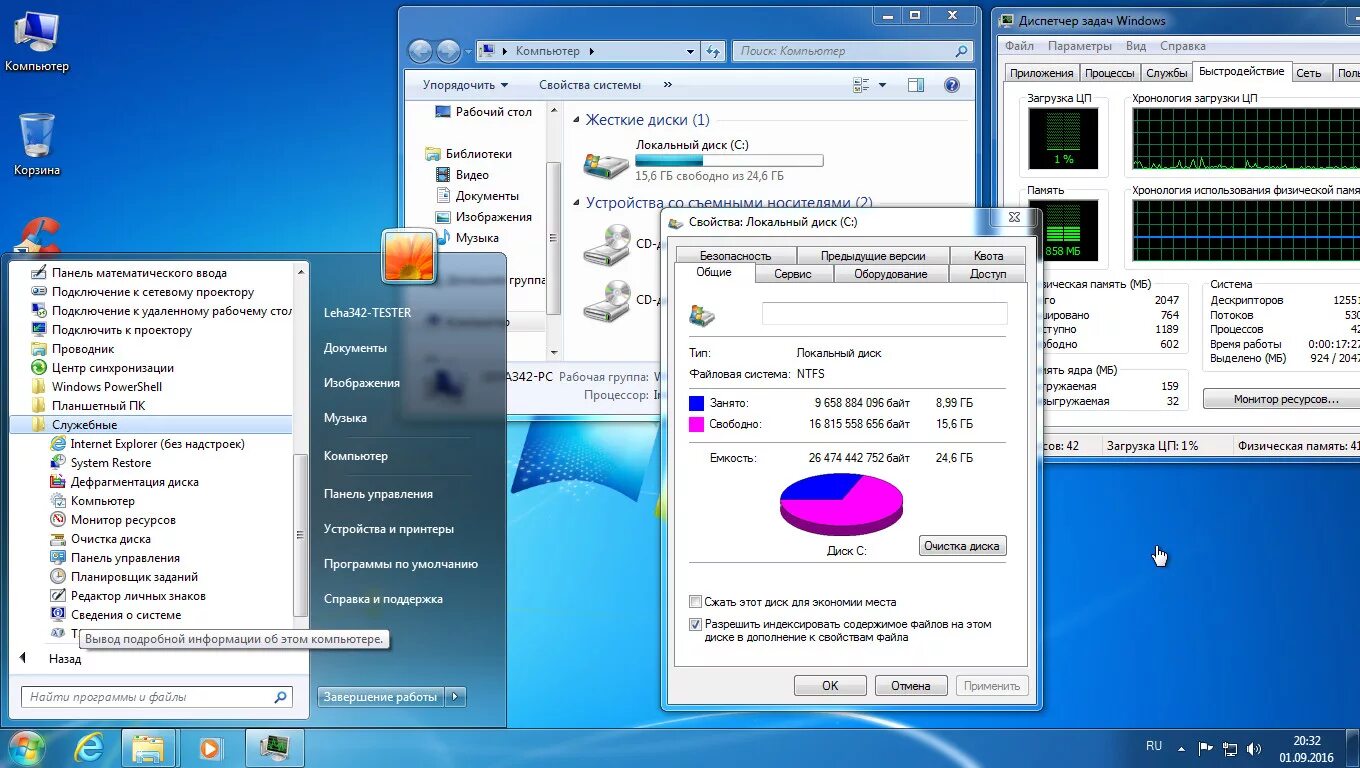Click the RU language indicator in taskbar

[1154, 746]
